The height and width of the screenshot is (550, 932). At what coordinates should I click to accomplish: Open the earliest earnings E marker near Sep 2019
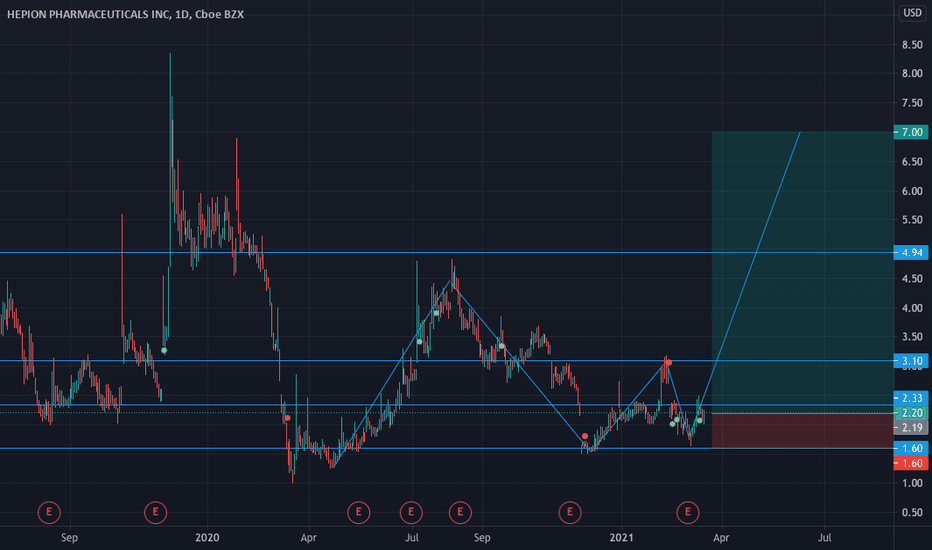[49, 512]
